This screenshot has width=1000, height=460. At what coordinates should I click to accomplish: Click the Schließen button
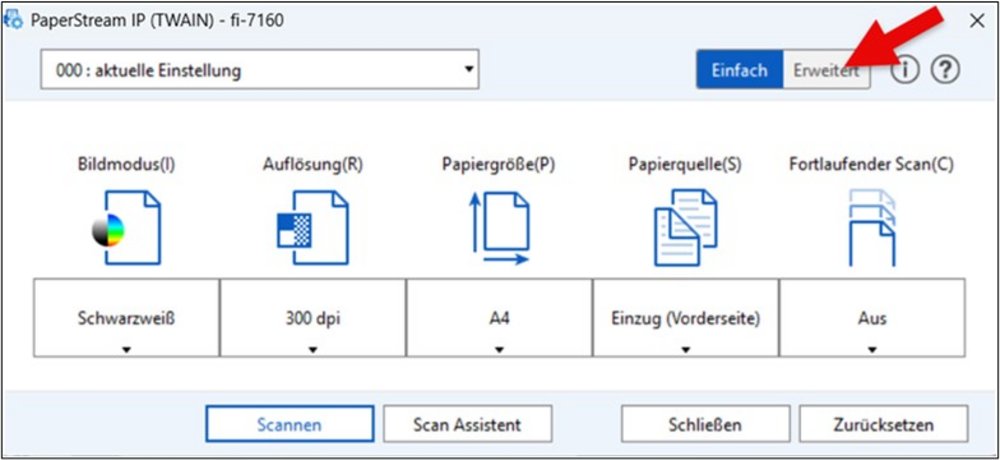pos(705,424)
